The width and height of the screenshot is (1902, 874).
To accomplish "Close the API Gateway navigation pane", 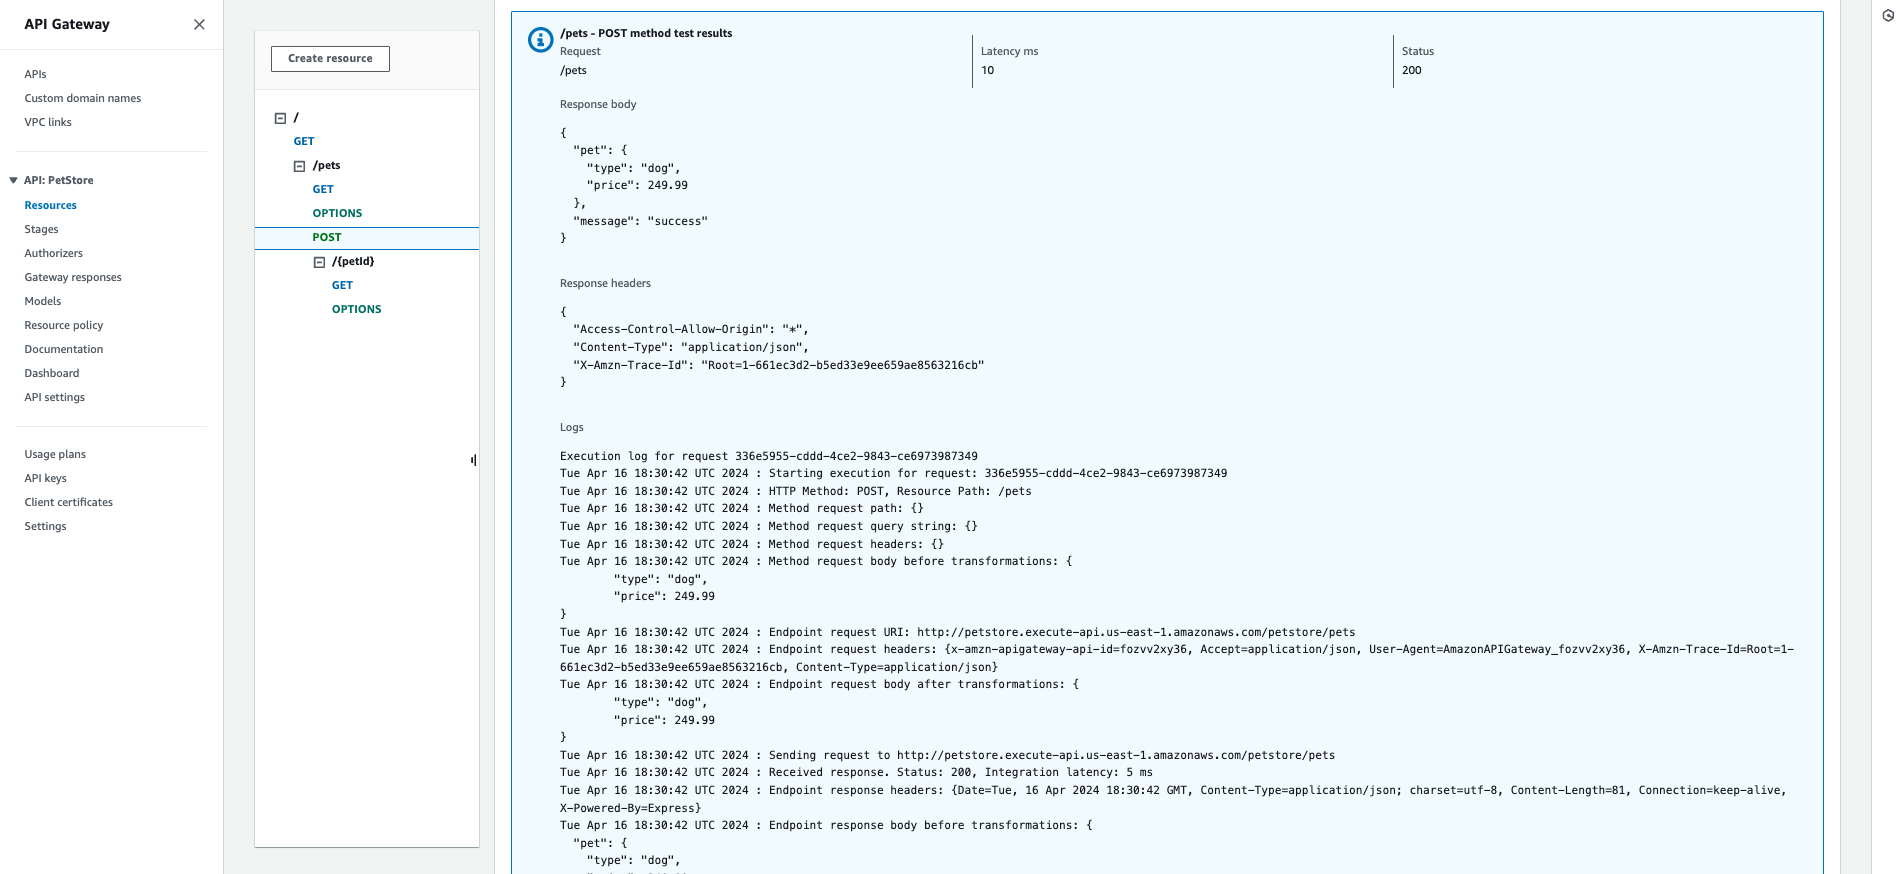I will 199,24.
